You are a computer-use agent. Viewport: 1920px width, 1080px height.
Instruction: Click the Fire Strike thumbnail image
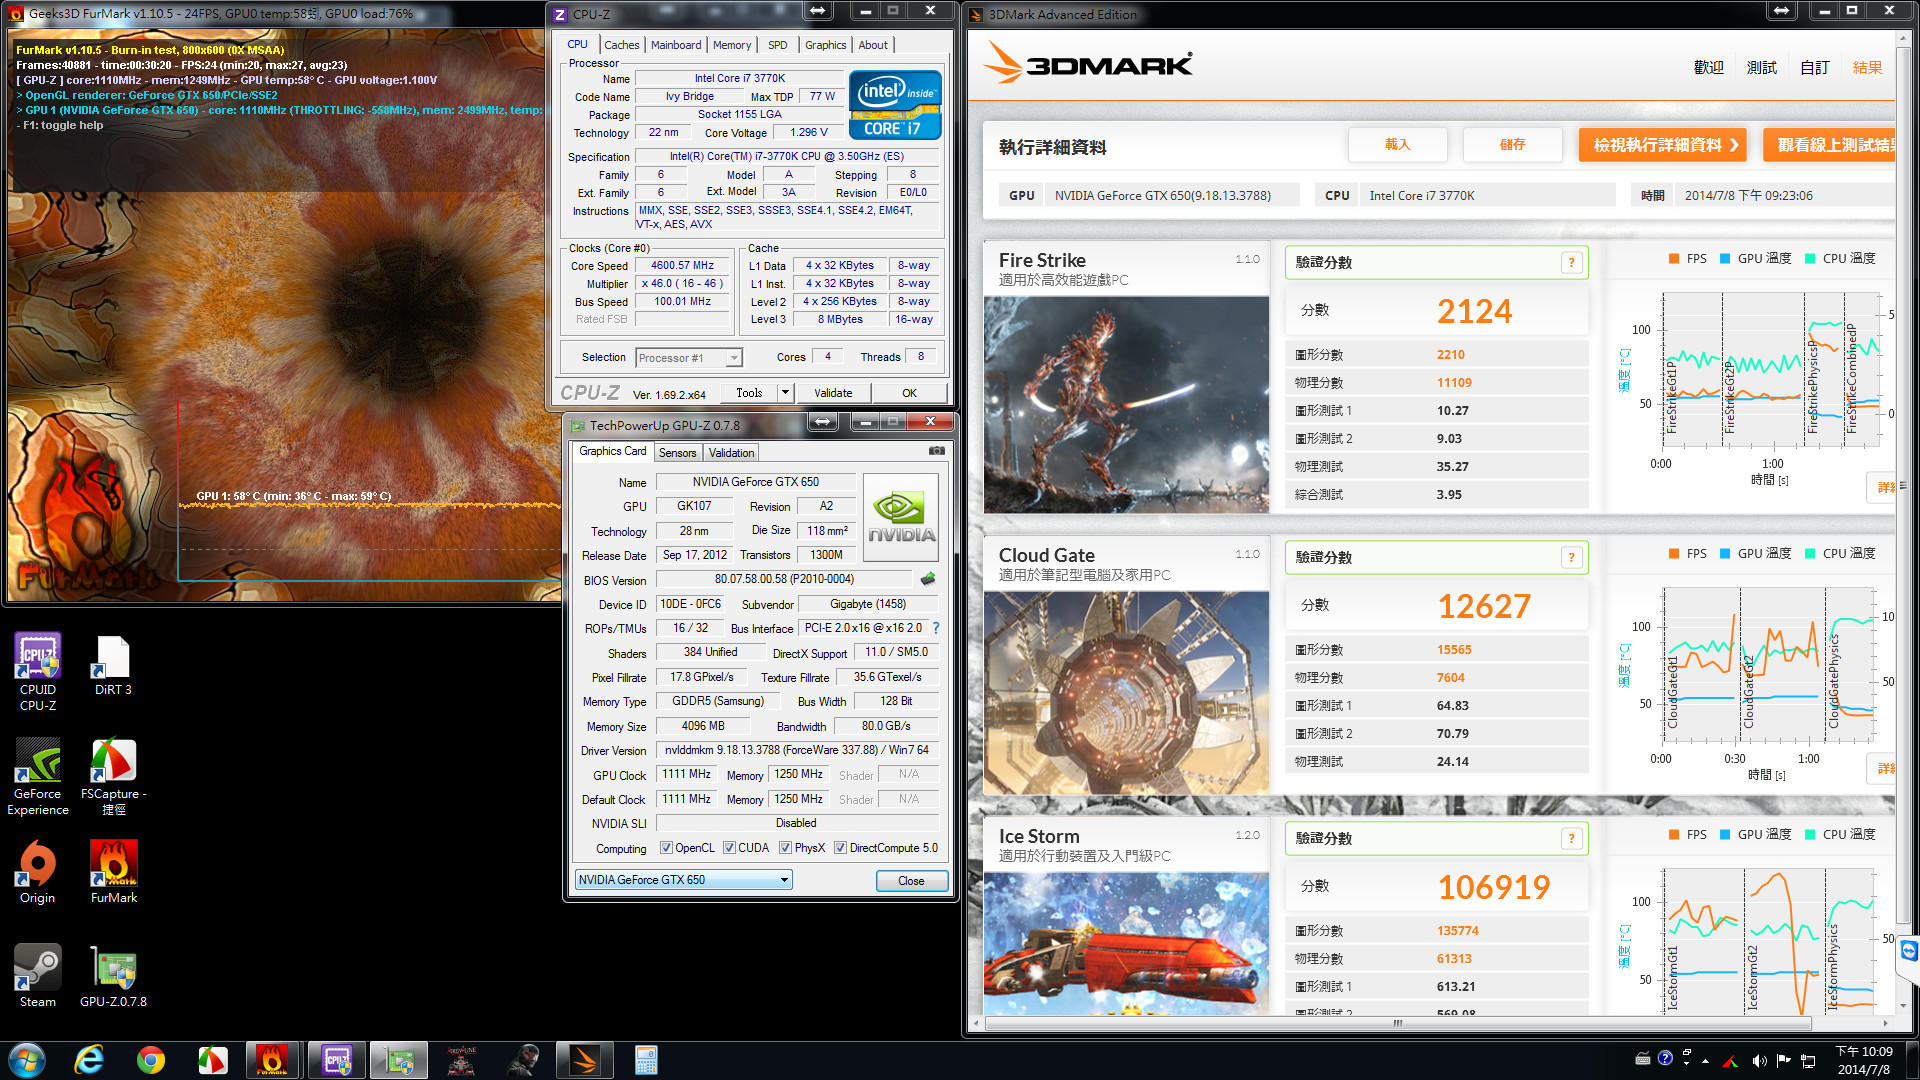pos(1126,405)
